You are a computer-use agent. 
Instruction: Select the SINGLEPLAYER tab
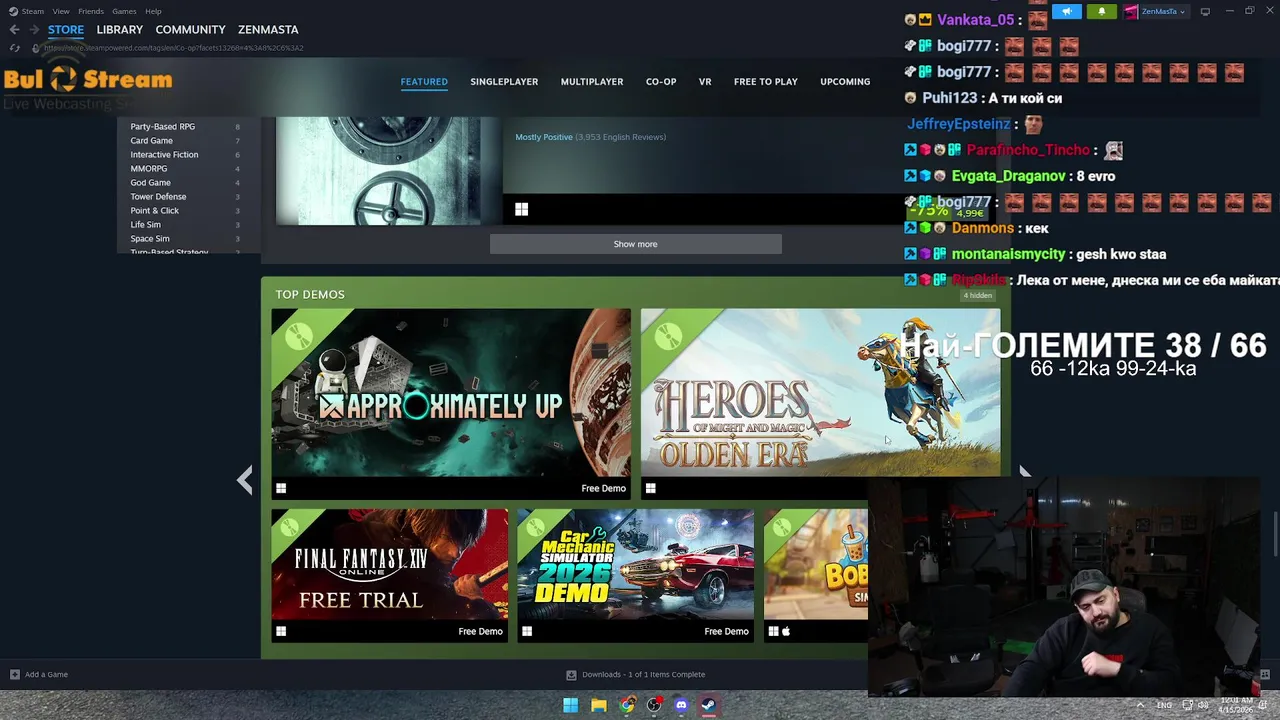(x=504, y=82)
